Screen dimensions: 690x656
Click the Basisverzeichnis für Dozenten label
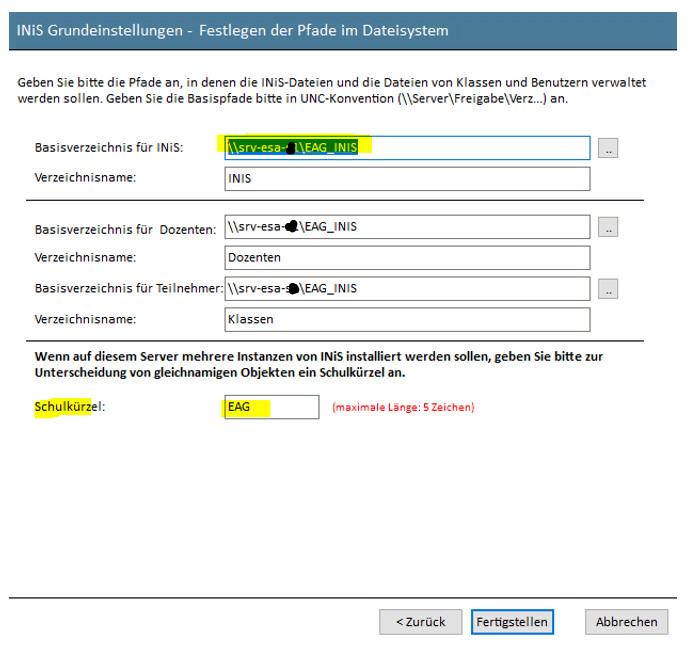pos(125,230)
